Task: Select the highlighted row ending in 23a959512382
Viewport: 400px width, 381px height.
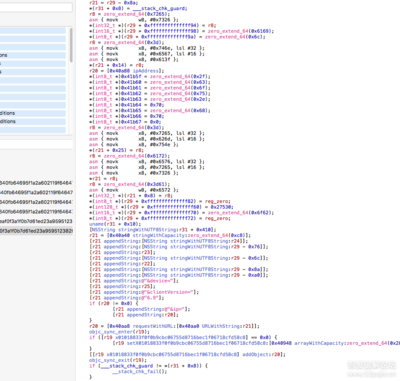Action: pos(36,231)
